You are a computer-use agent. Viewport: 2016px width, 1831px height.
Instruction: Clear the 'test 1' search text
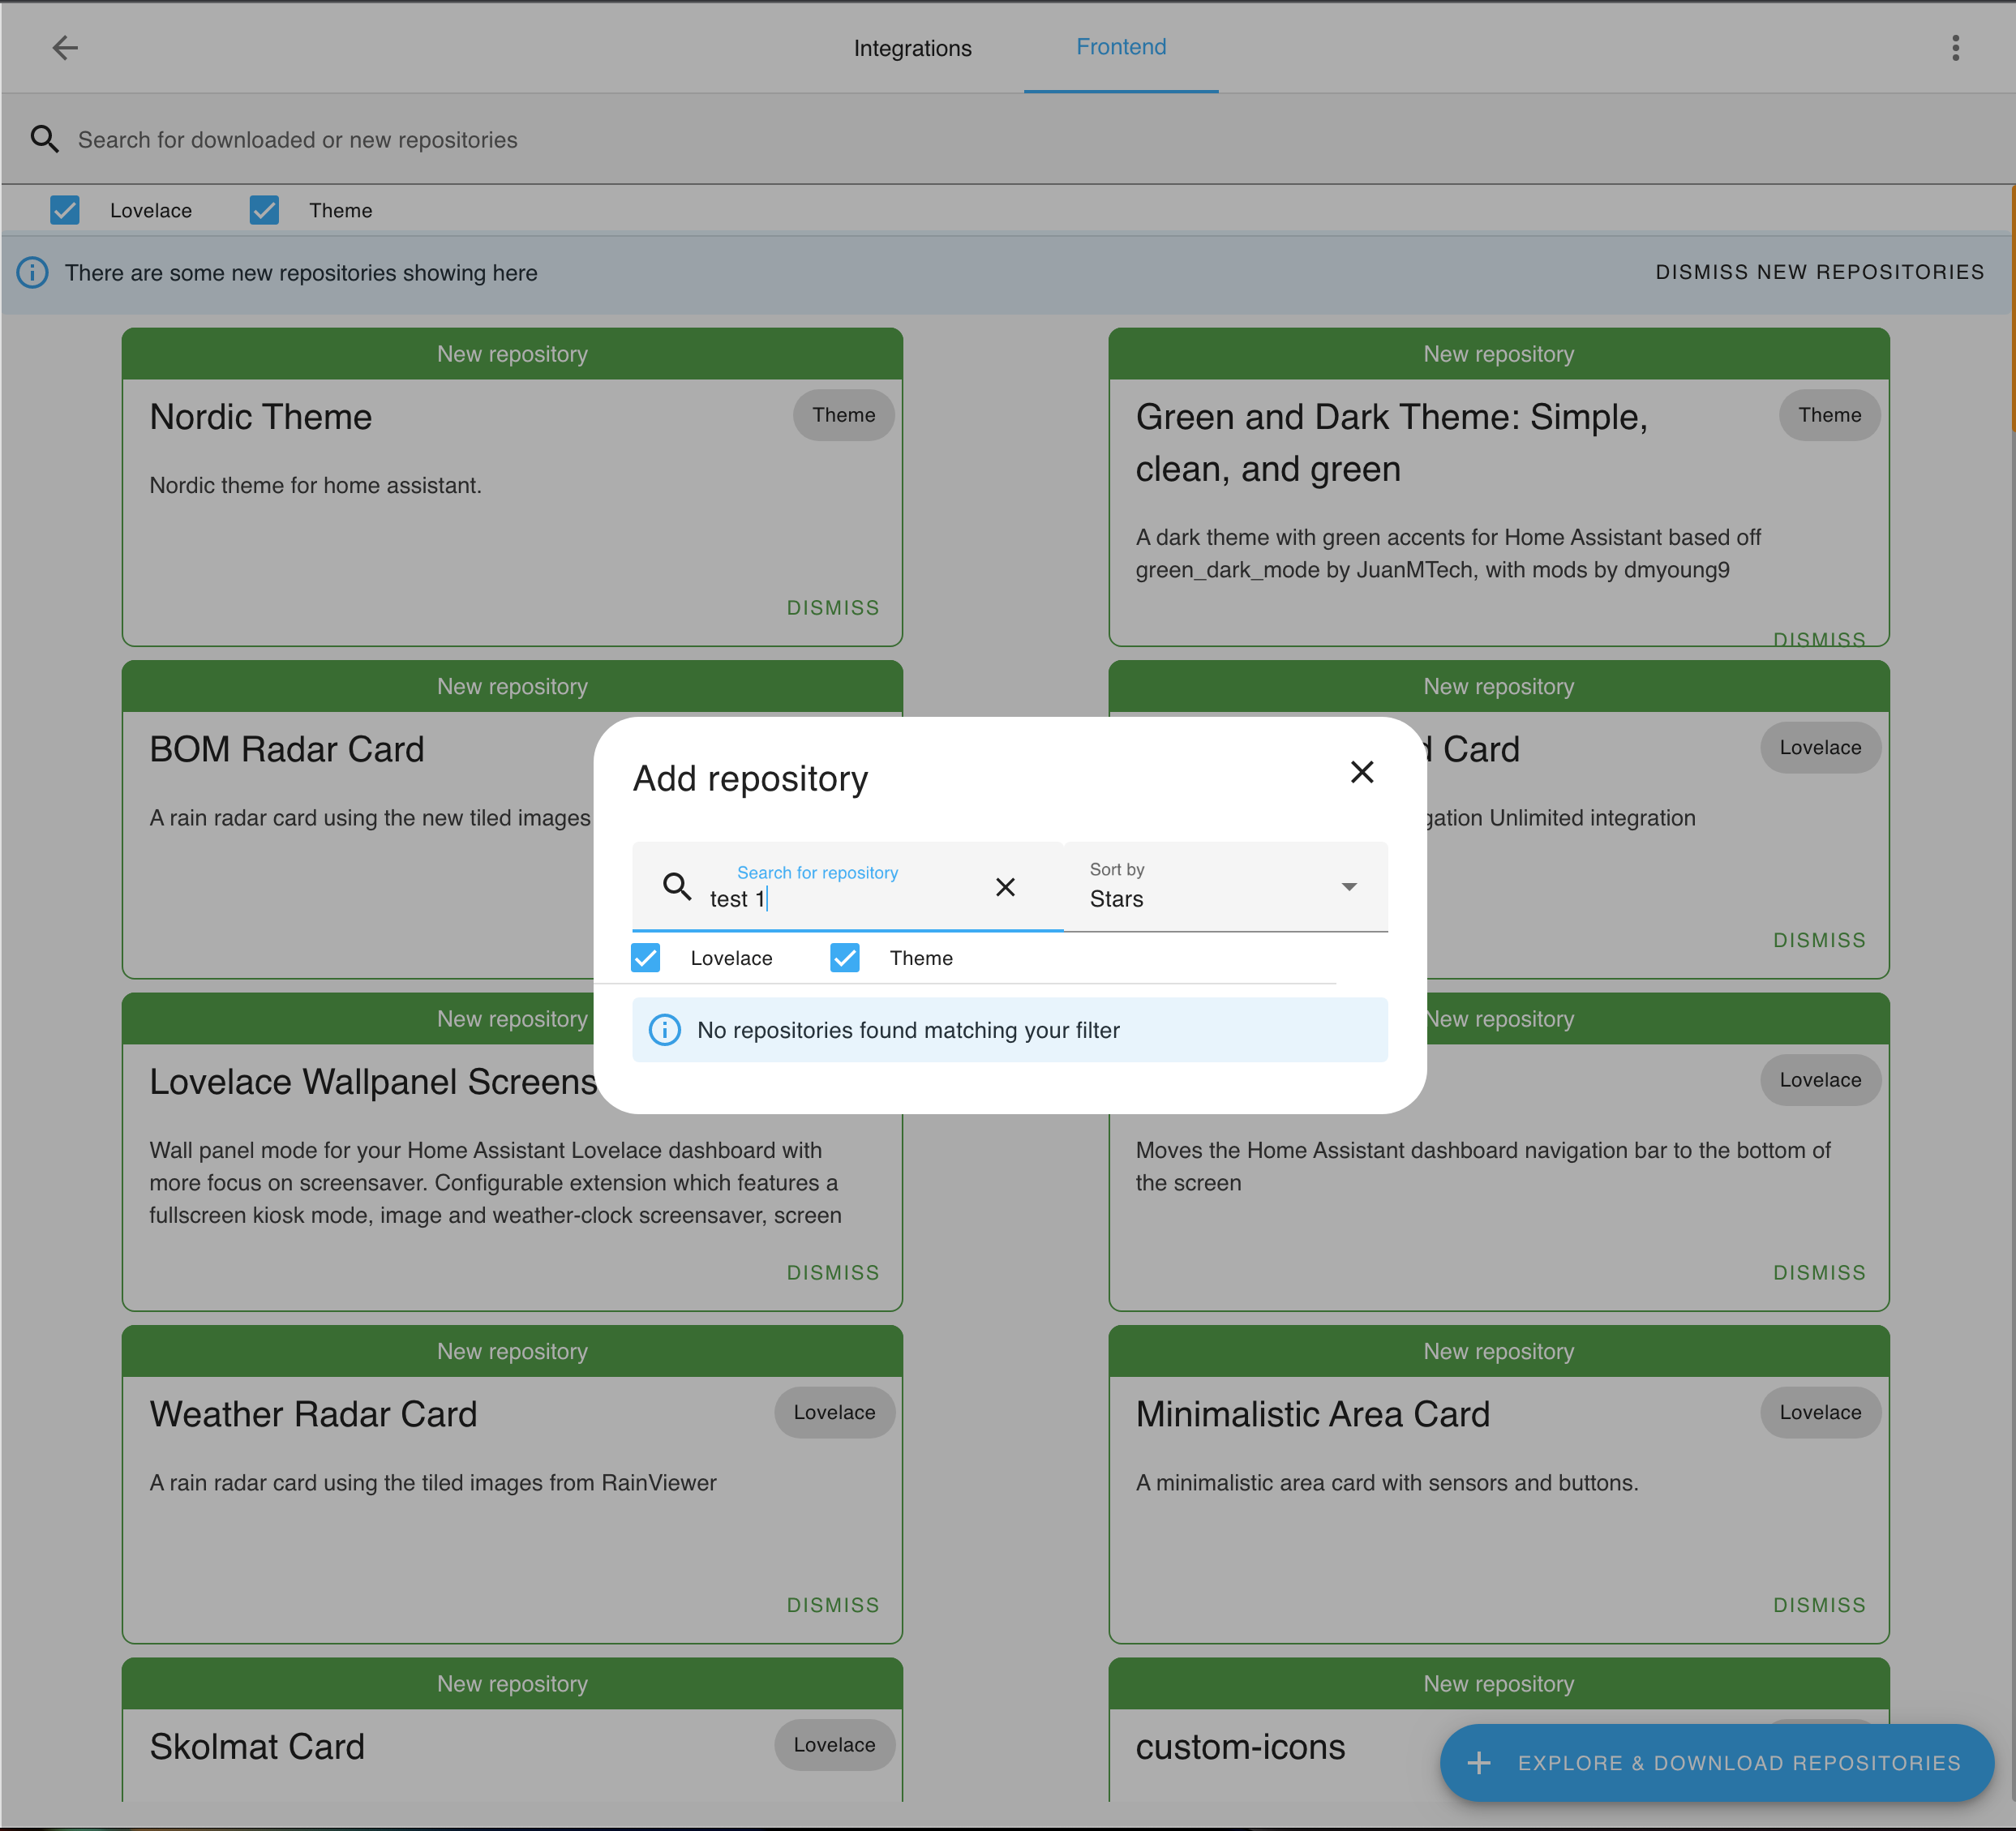(1005, 887)
